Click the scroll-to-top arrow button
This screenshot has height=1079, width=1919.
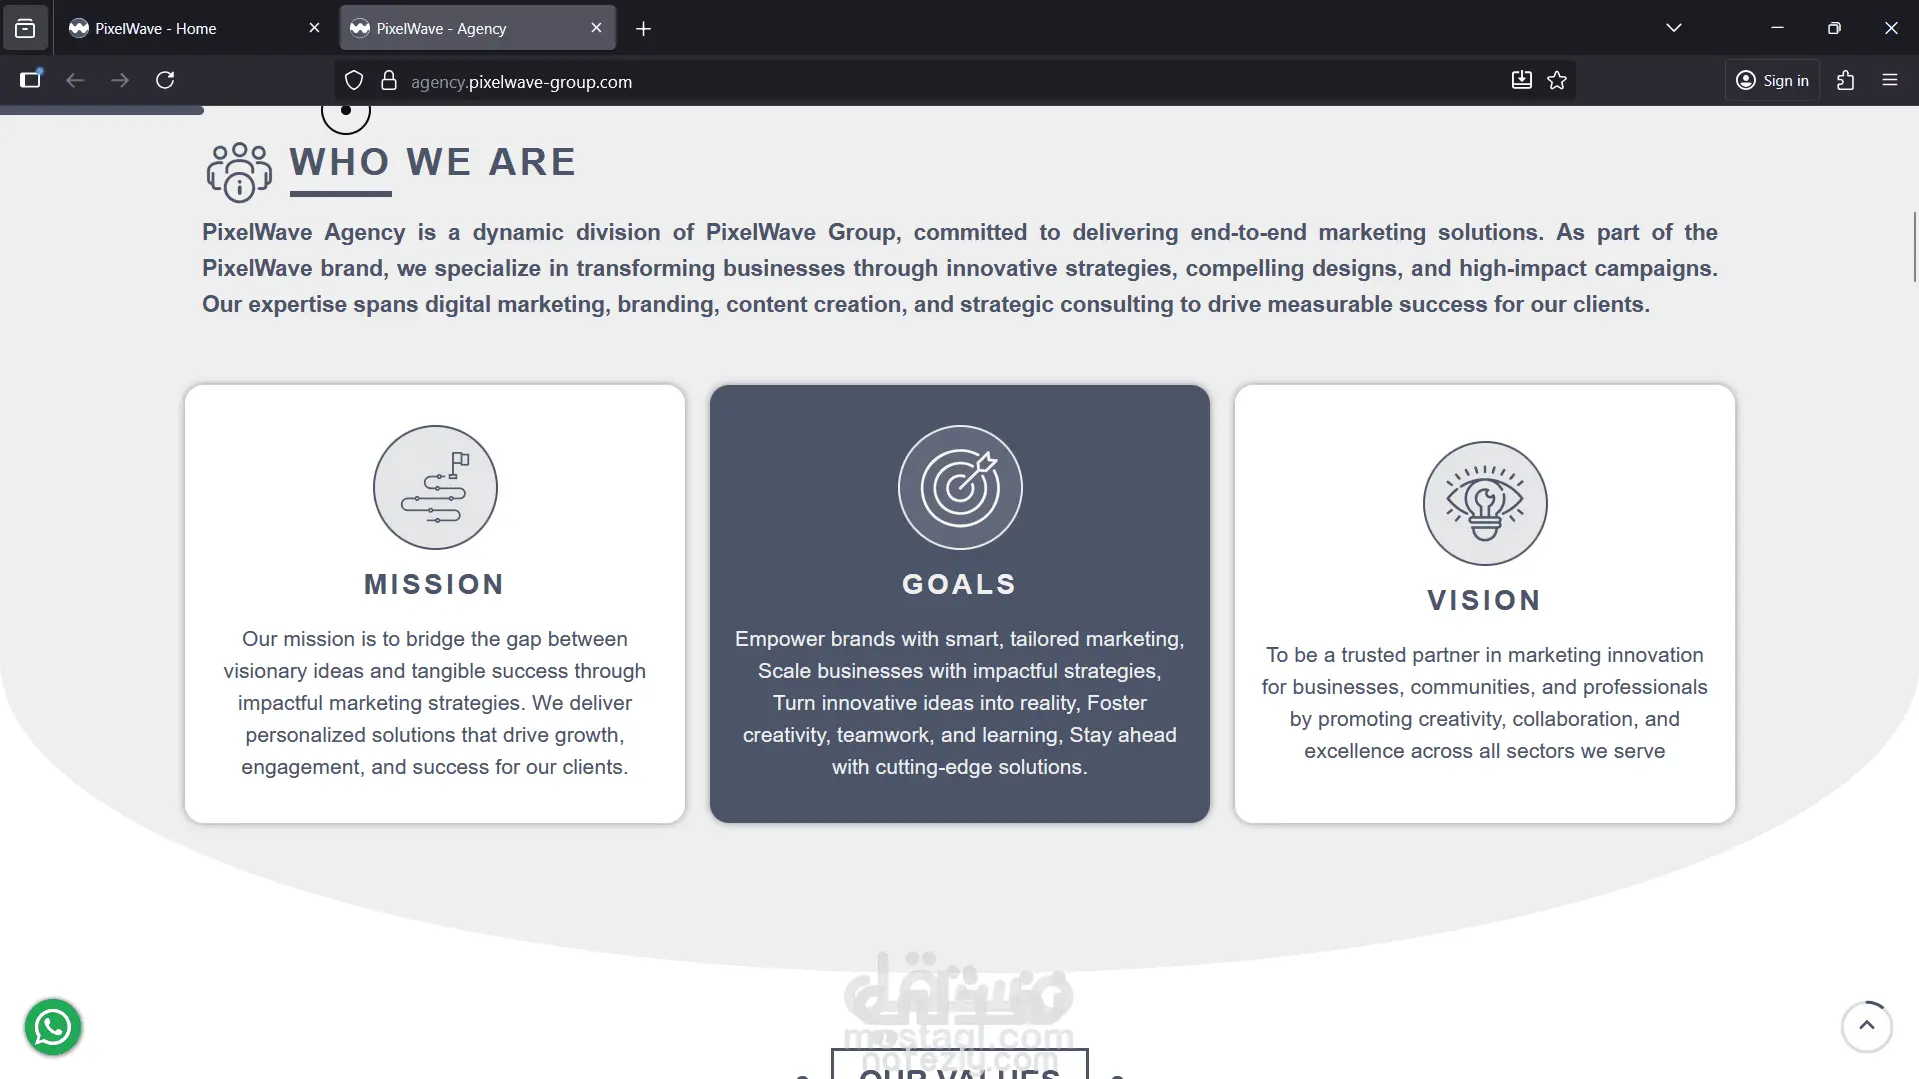[1866, 1026]
